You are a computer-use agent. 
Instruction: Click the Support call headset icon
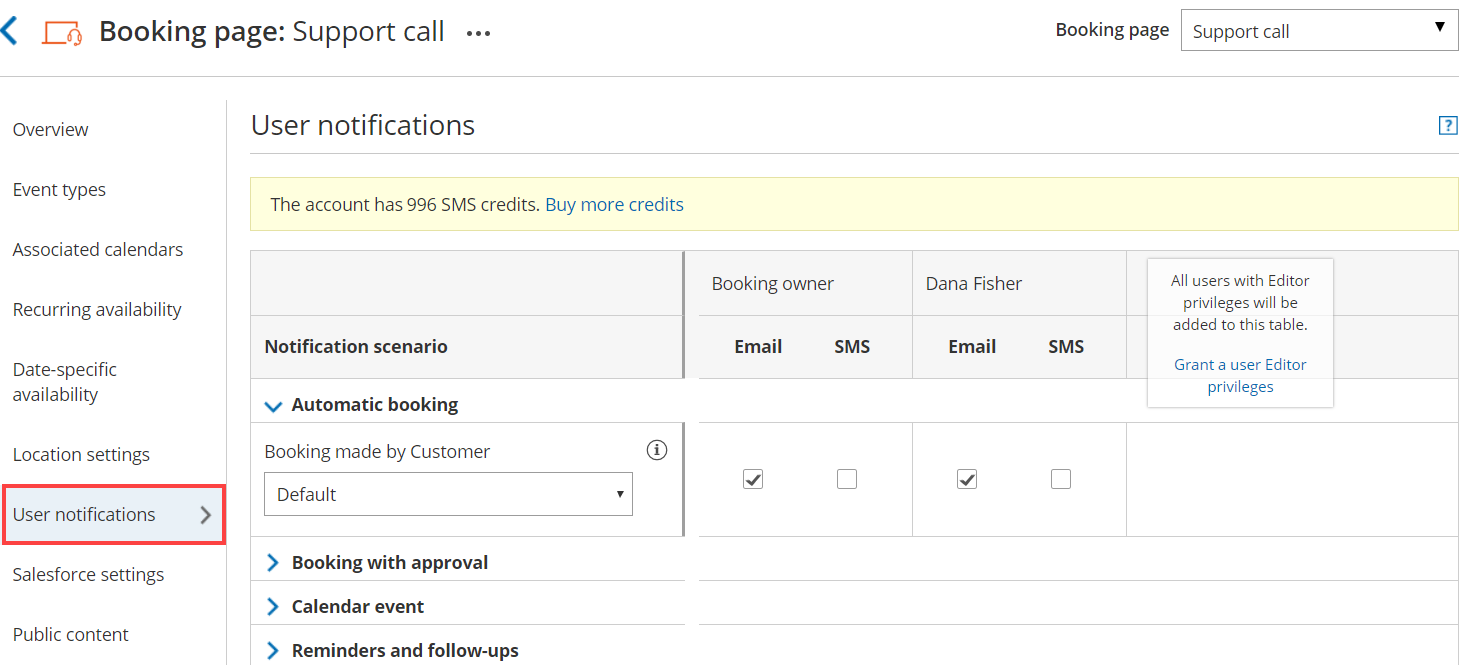pyautogui.click(x=61, y=33)
